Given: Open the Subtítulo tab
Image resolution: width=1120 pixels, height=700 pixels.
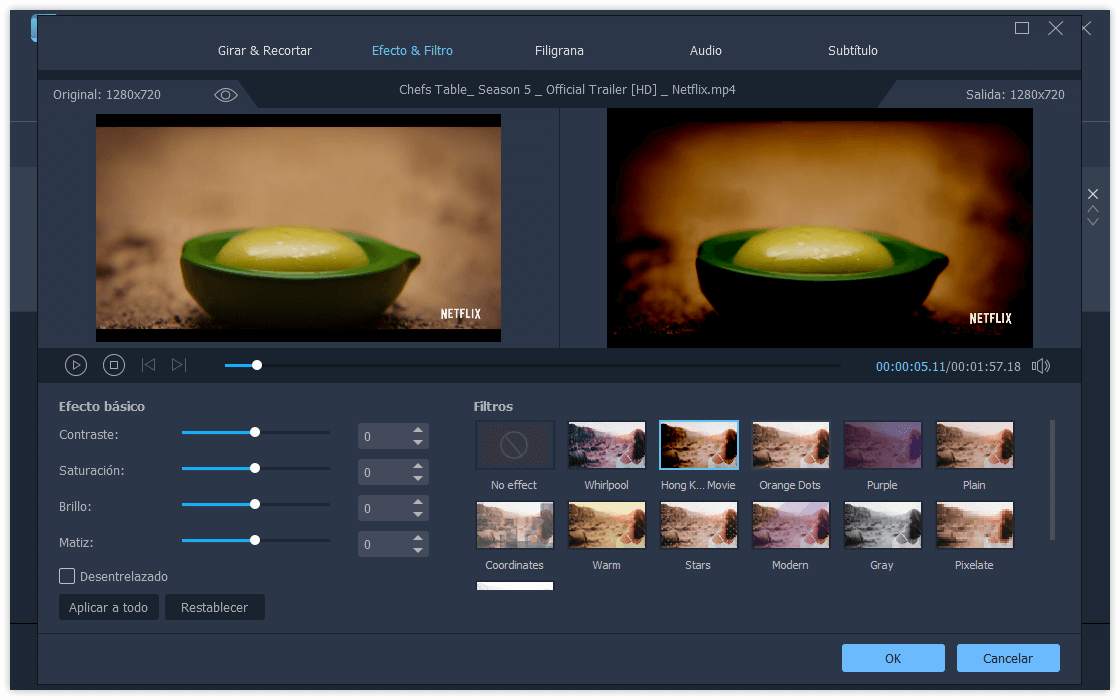Looking at the screenshot, I should tap(853, 51).
